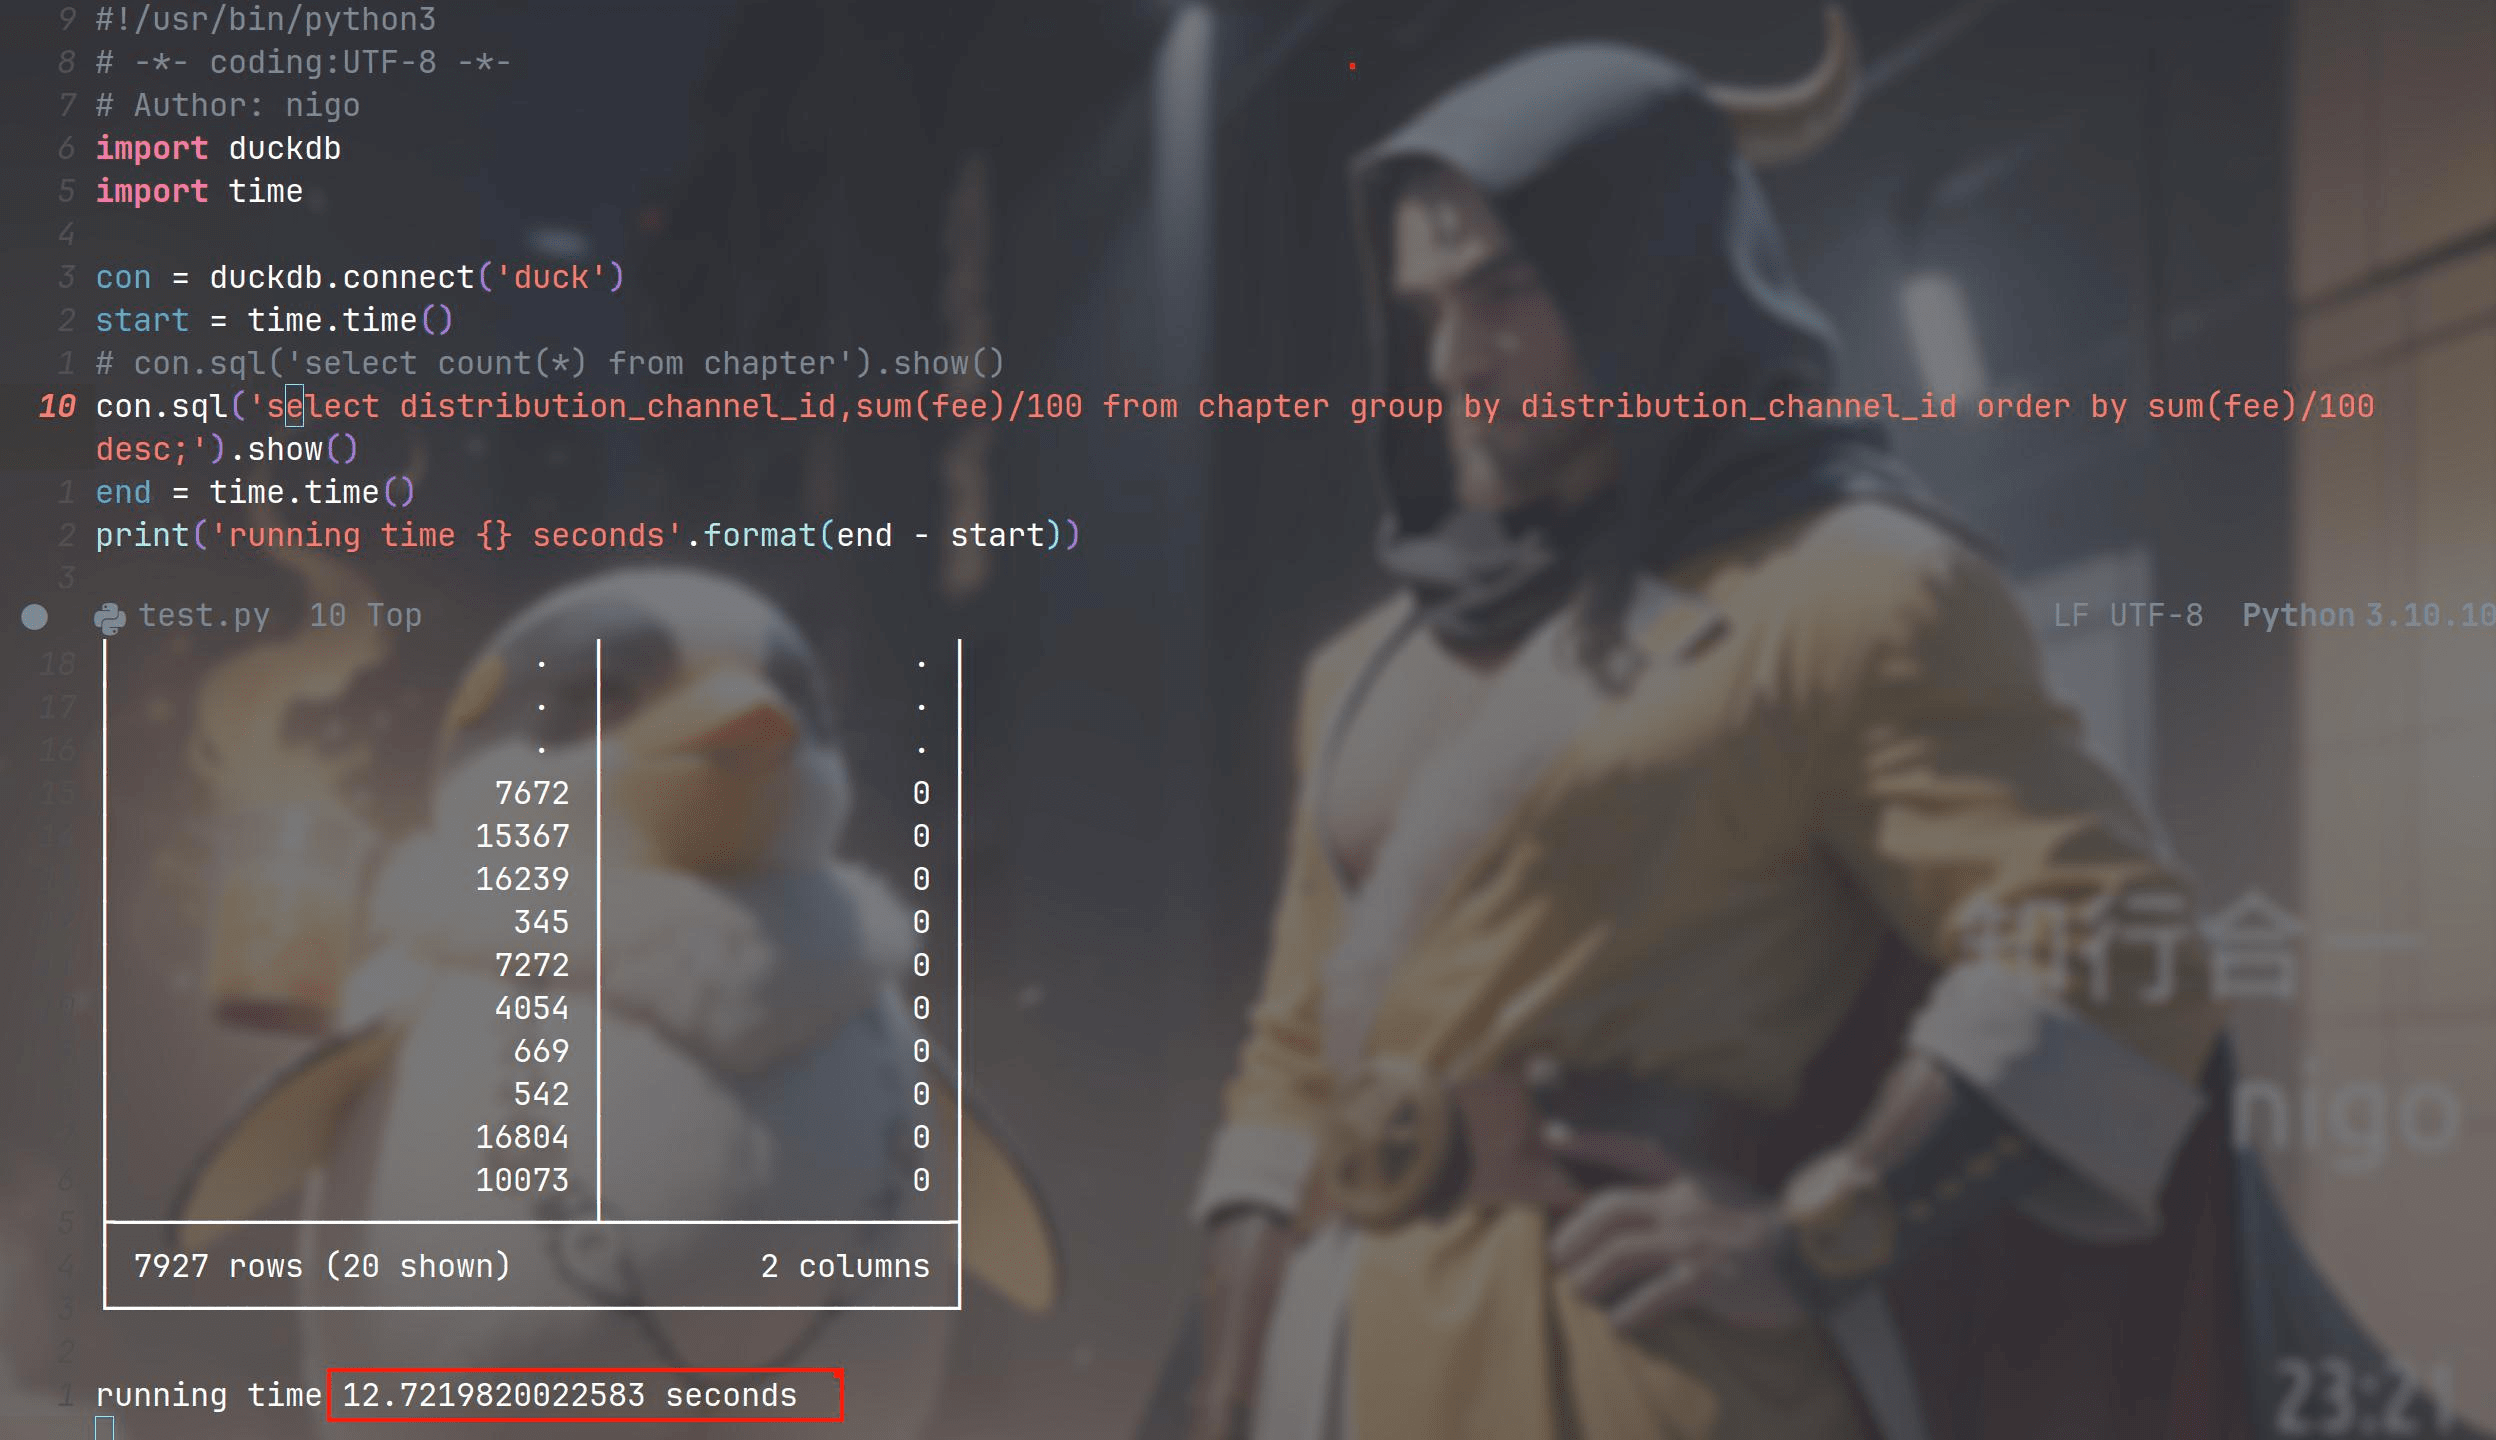Click the shebang line '#!/usr/bin/python3'

266,19
